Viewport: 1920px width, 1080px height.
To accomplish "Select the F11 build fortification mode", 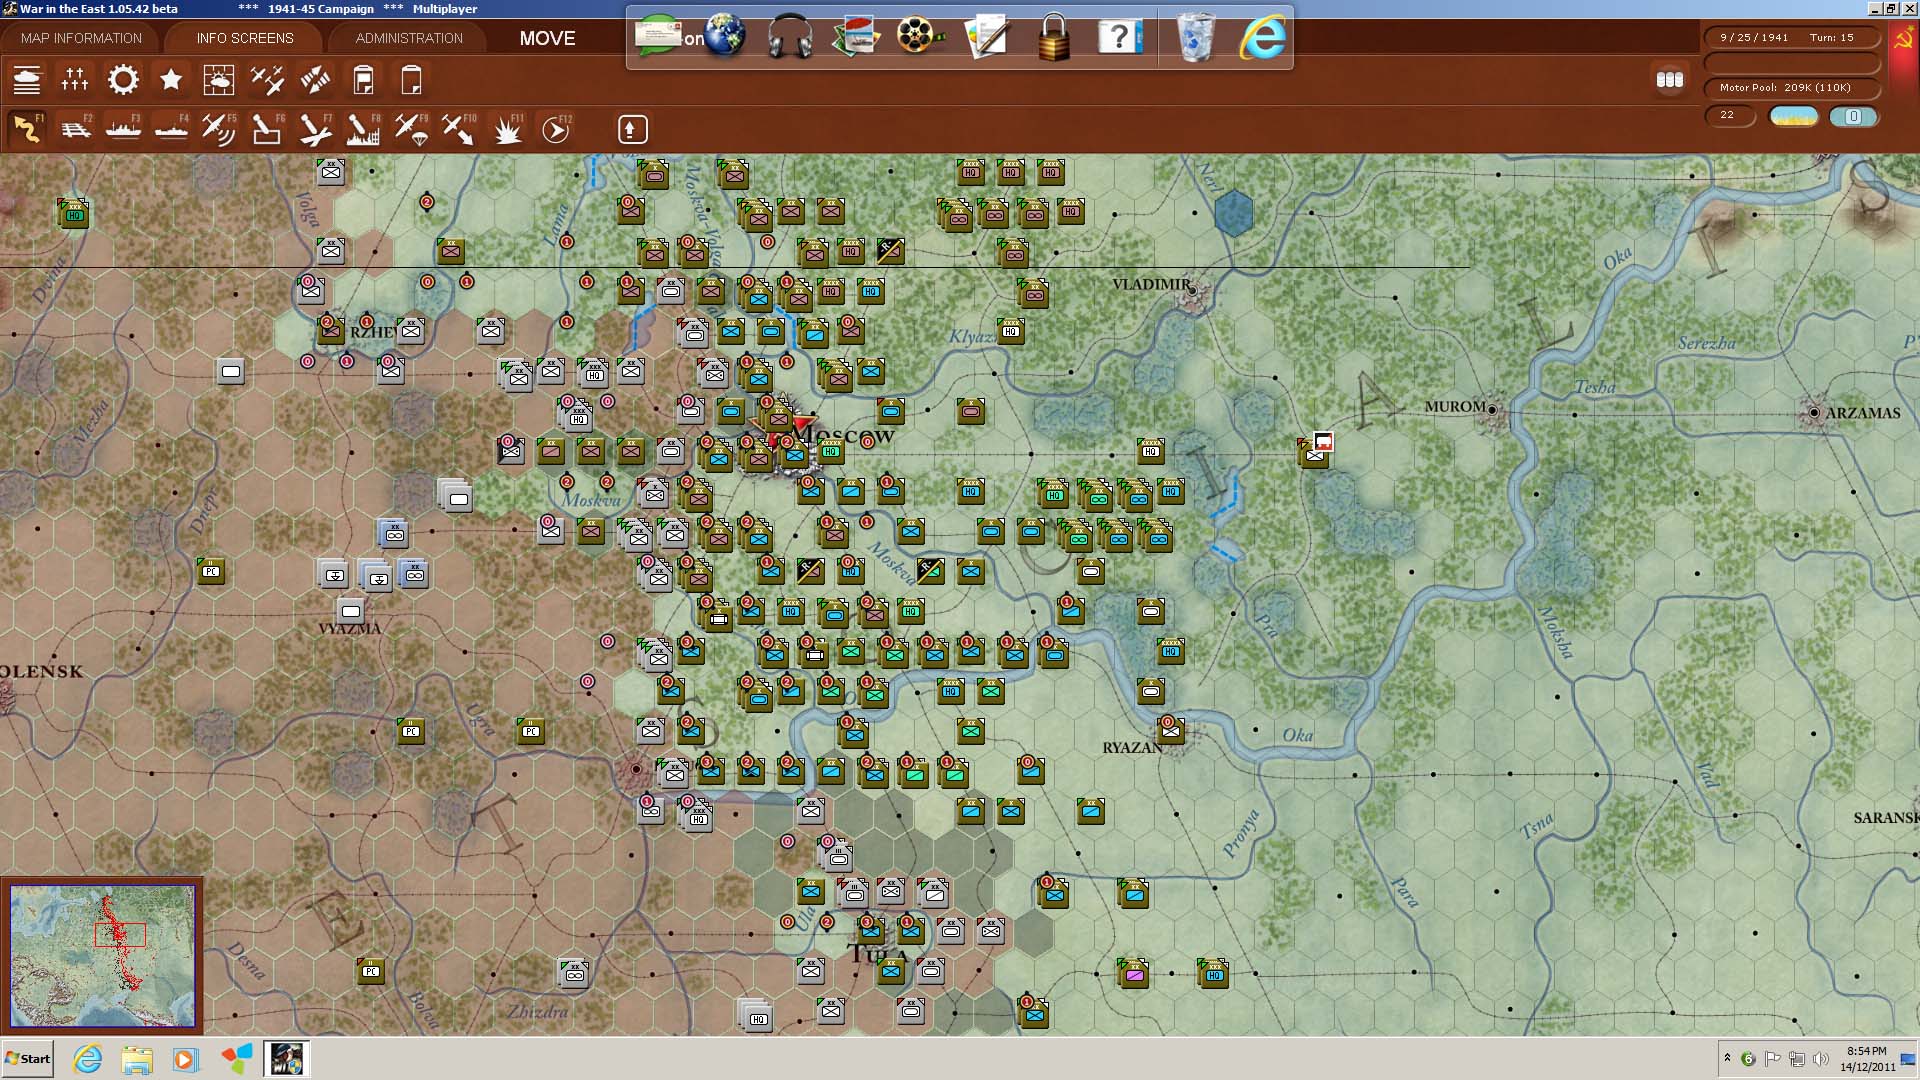I will click(507, 130).
